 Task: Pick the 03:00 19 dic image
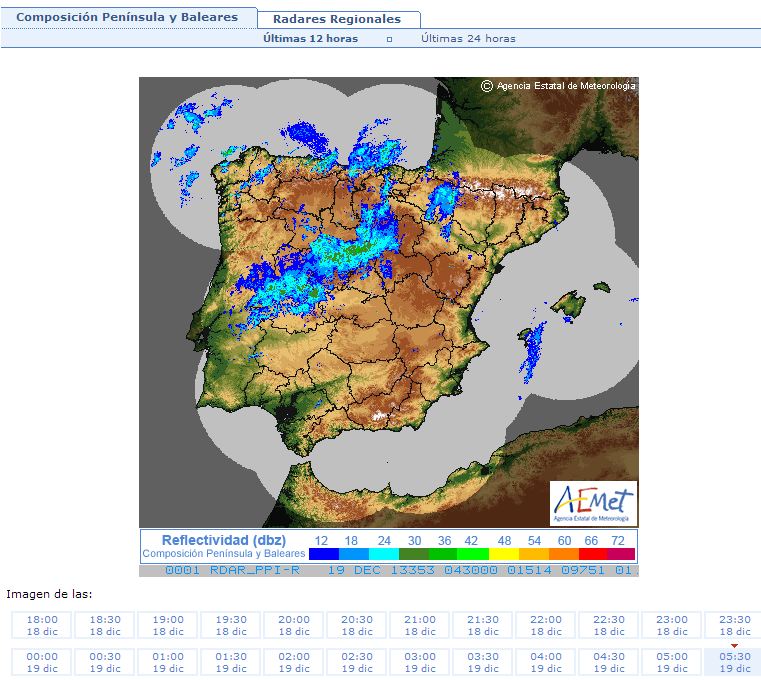pos(420,662)
